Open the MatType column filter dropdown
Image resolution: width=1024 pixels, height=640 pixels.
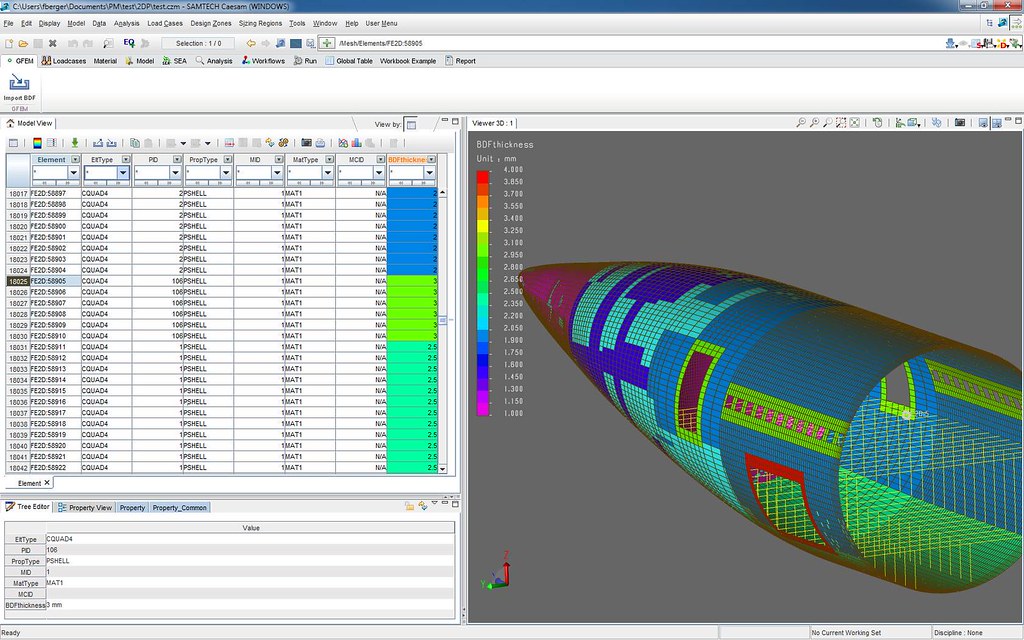[x=328, y=172]
